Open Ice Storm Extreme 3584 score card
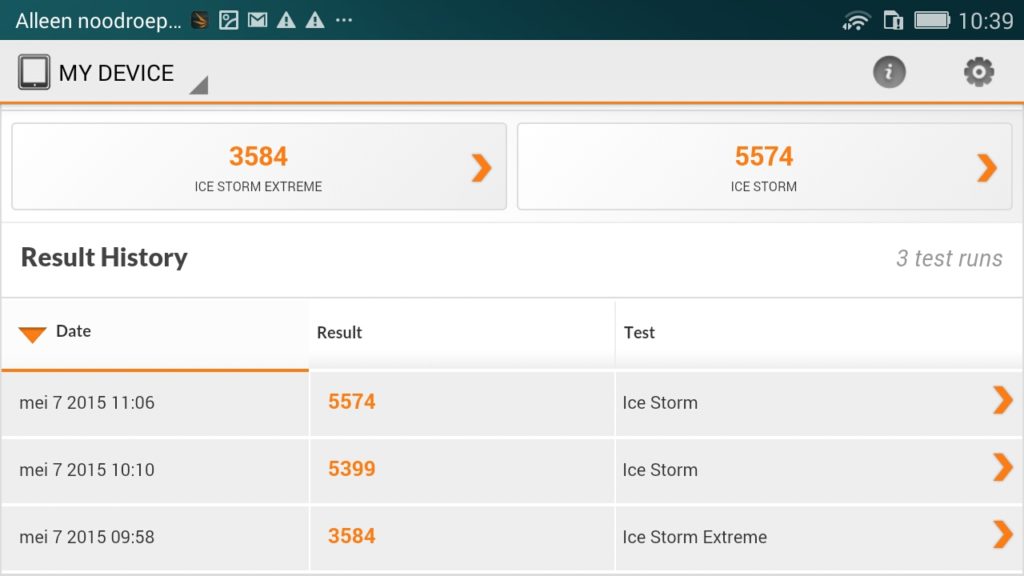1024x576 pixels. coord(259,167)
